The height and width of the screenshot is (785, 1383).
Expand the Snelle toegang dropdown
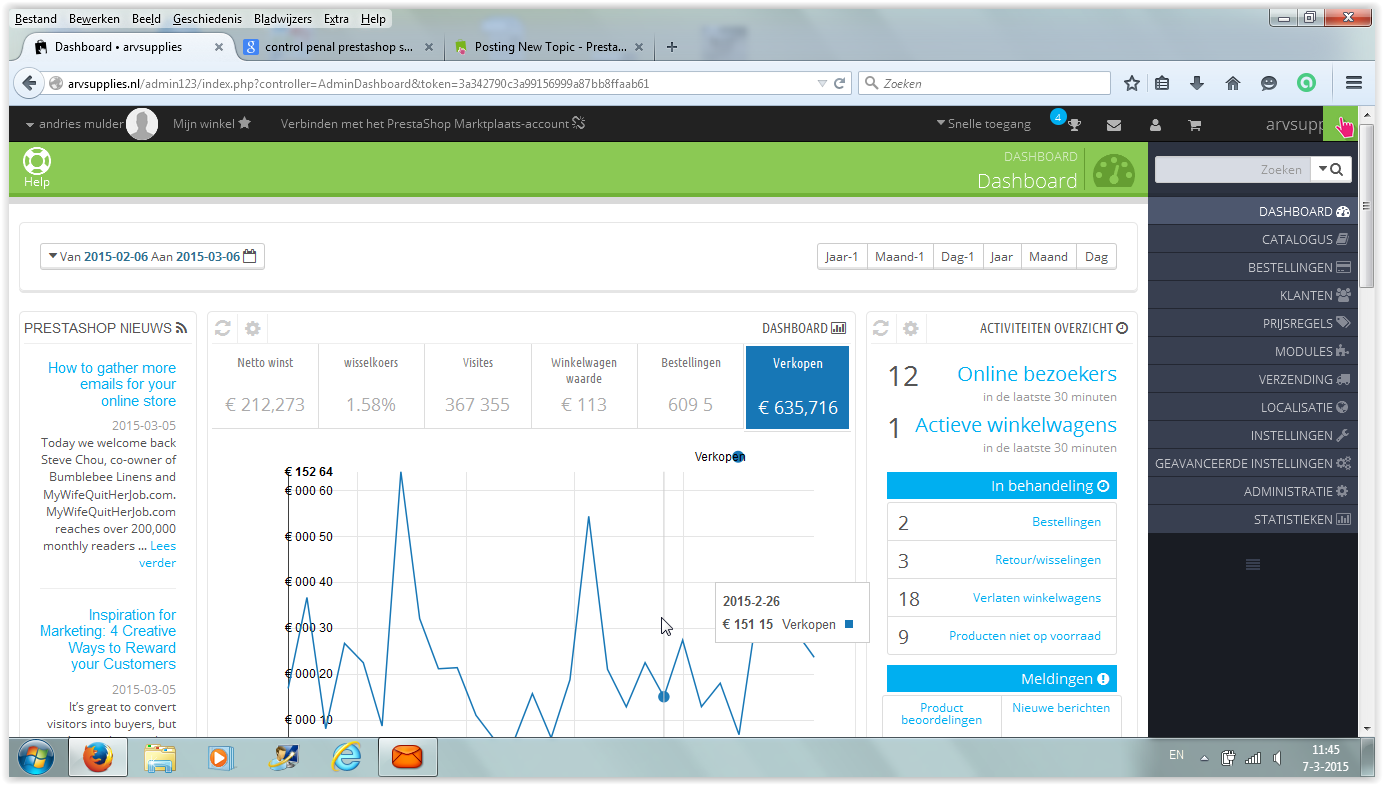(x=983, y=125)
